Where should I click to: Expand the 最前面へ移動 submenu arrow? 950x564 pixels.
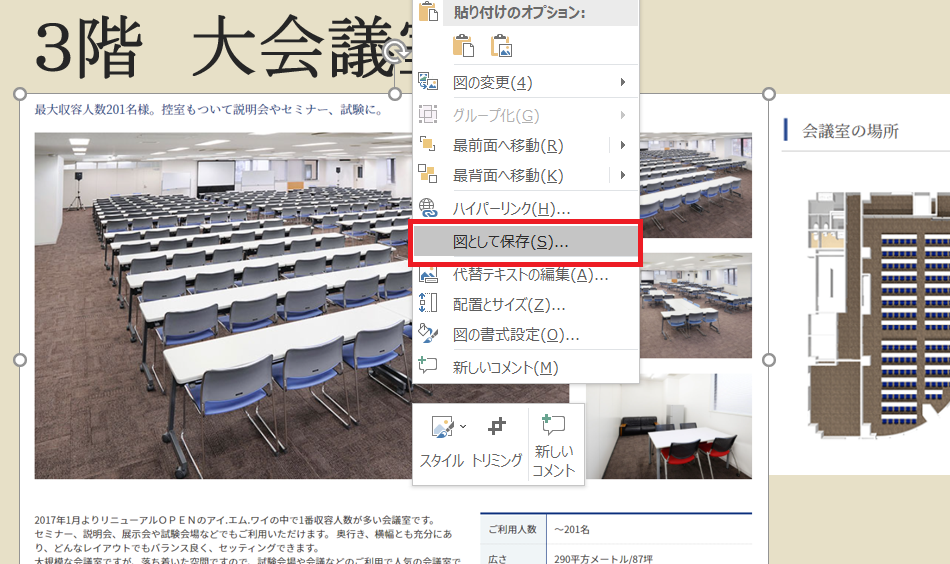(x=623, y=145)
